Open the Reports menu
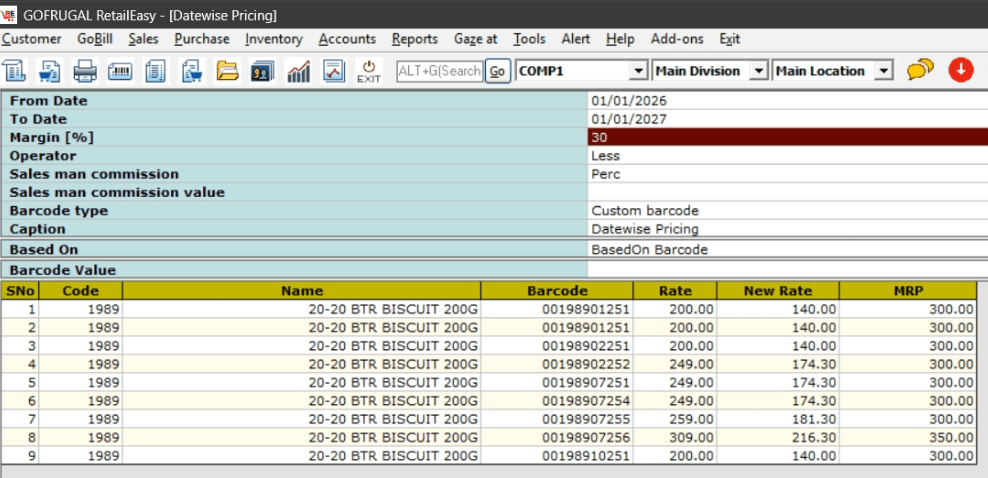 pyautogui.click(x=414, y=39)
